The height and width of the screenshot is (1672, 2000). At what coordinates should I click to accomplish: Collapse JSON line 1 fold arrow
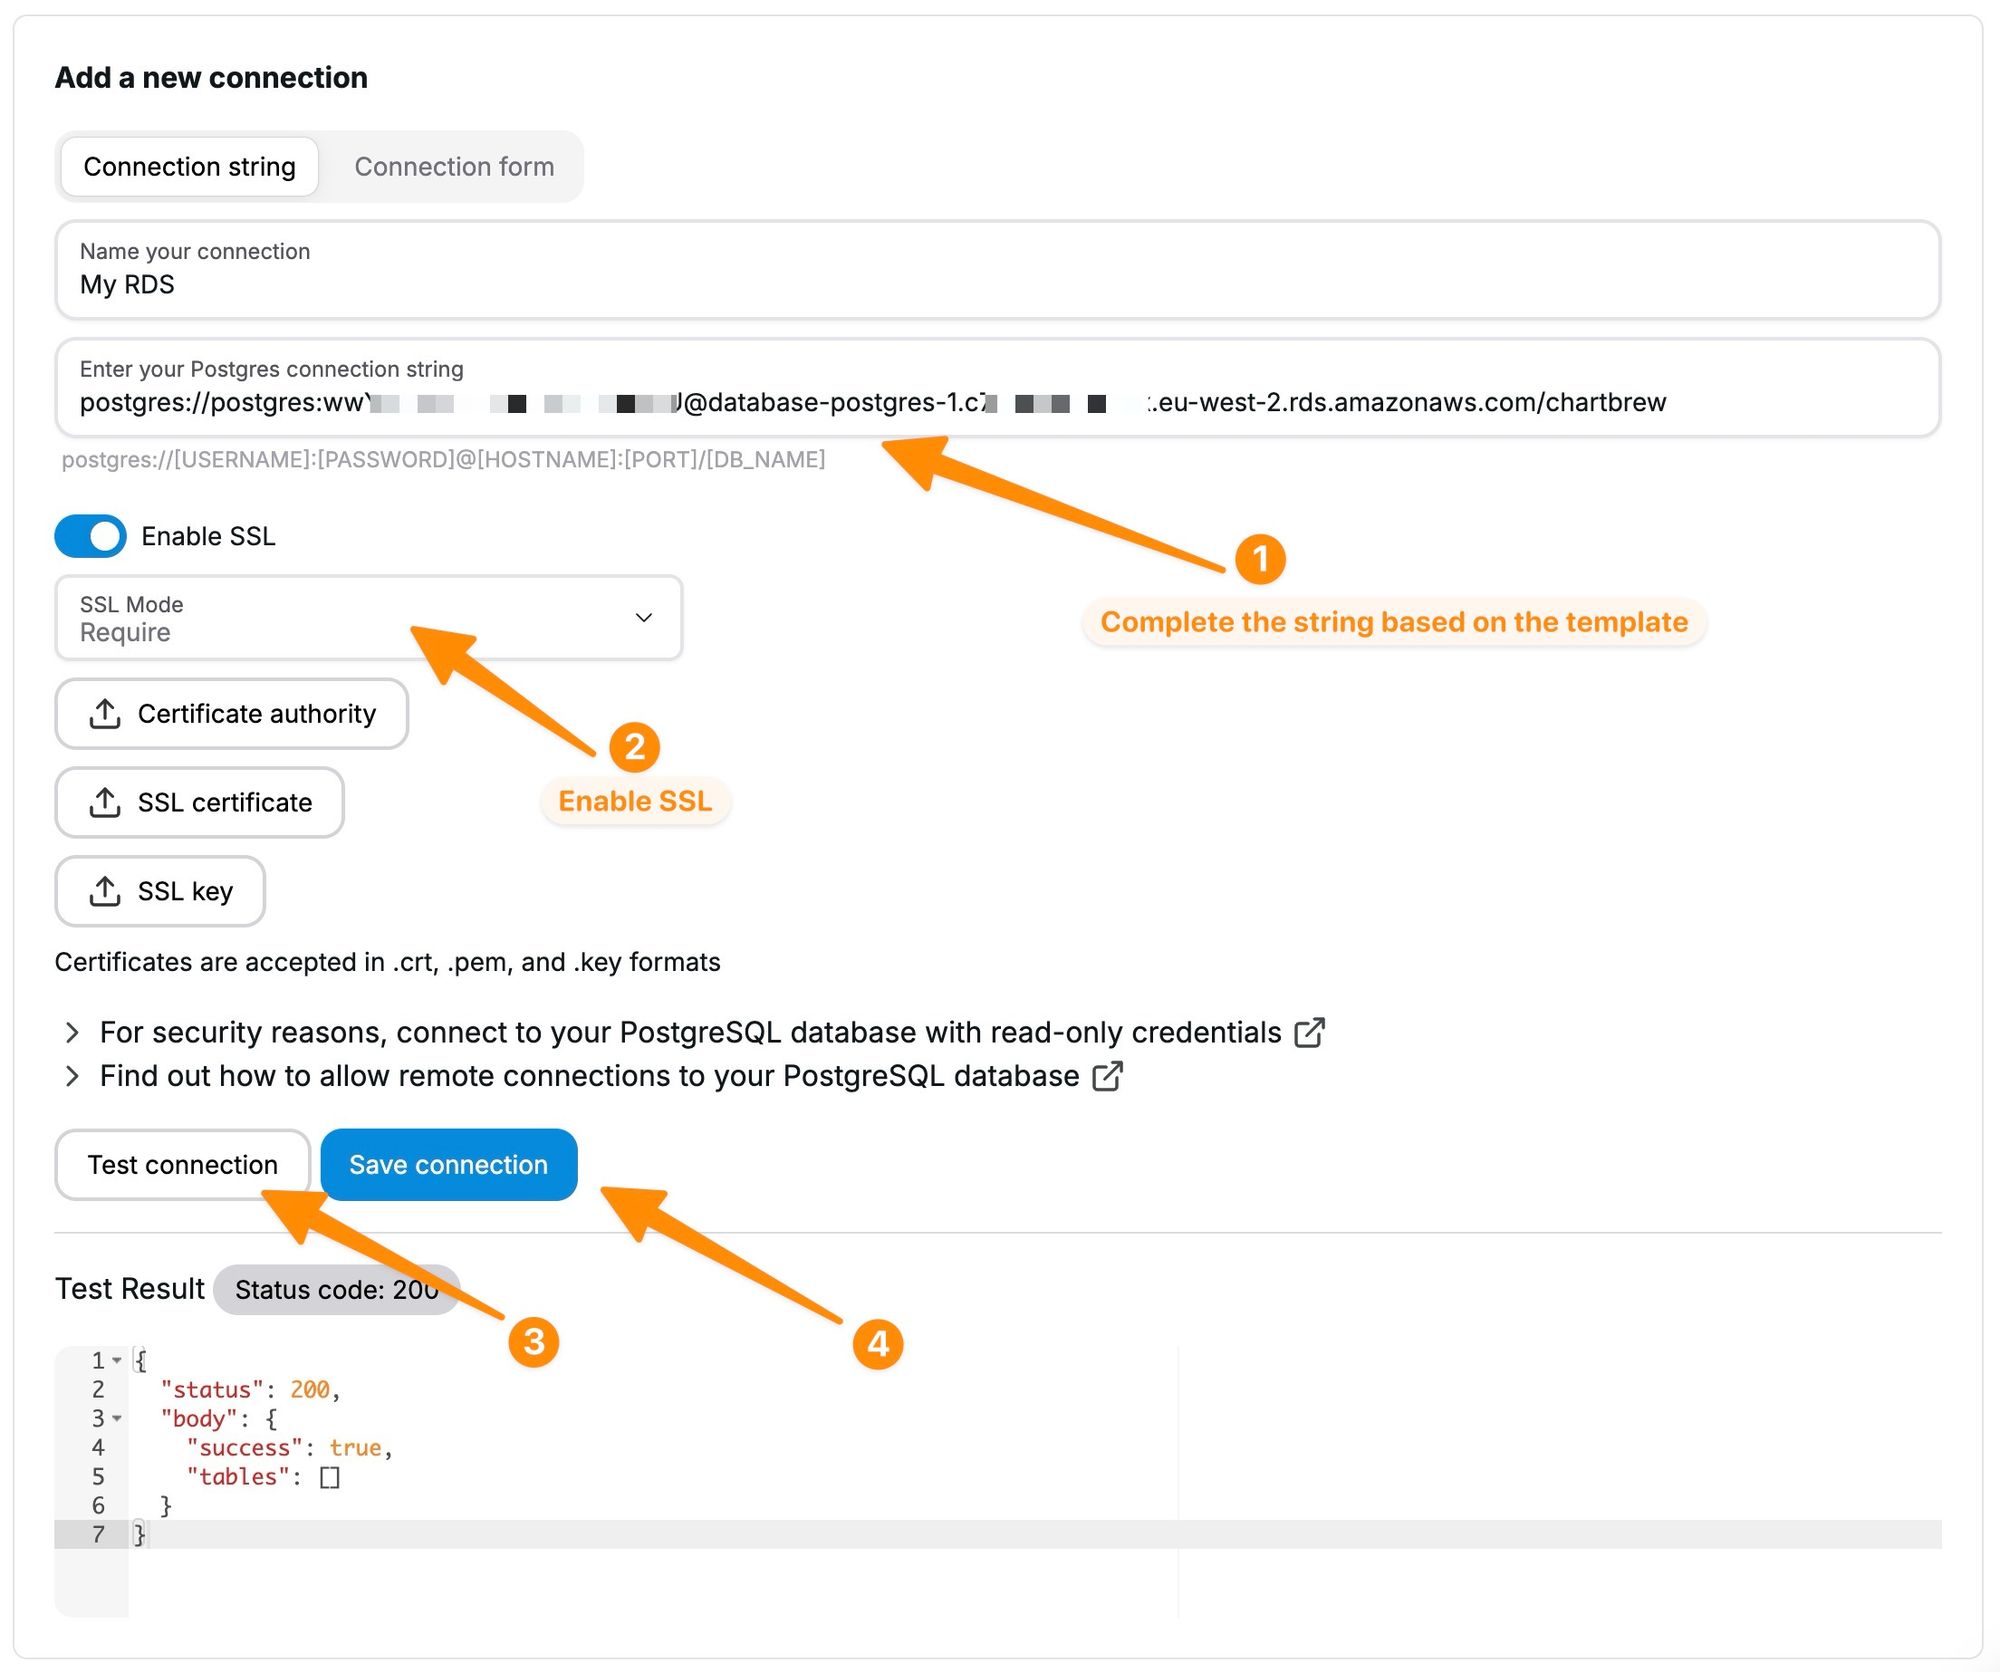pos(117,1360)
